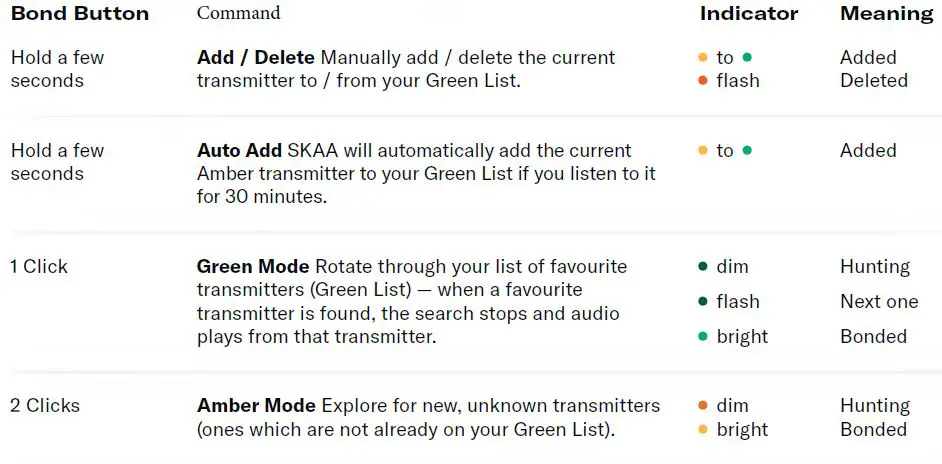Click the 1 Click bond button label

[39, 267]
